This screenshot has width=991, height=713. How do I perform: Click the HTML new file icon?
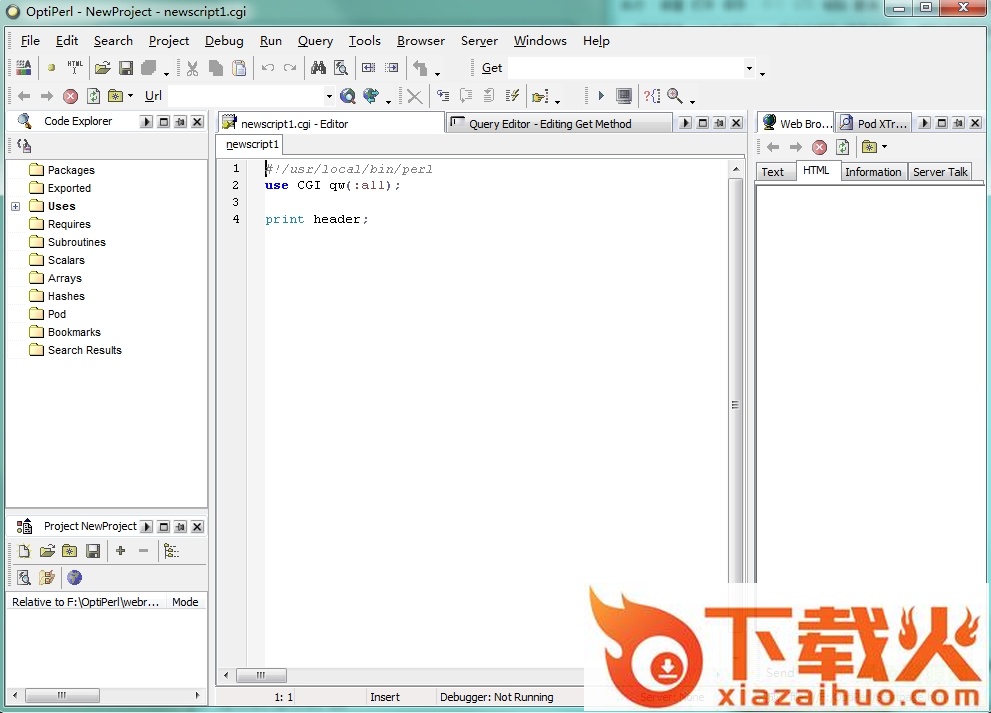[x=75, y=68]
